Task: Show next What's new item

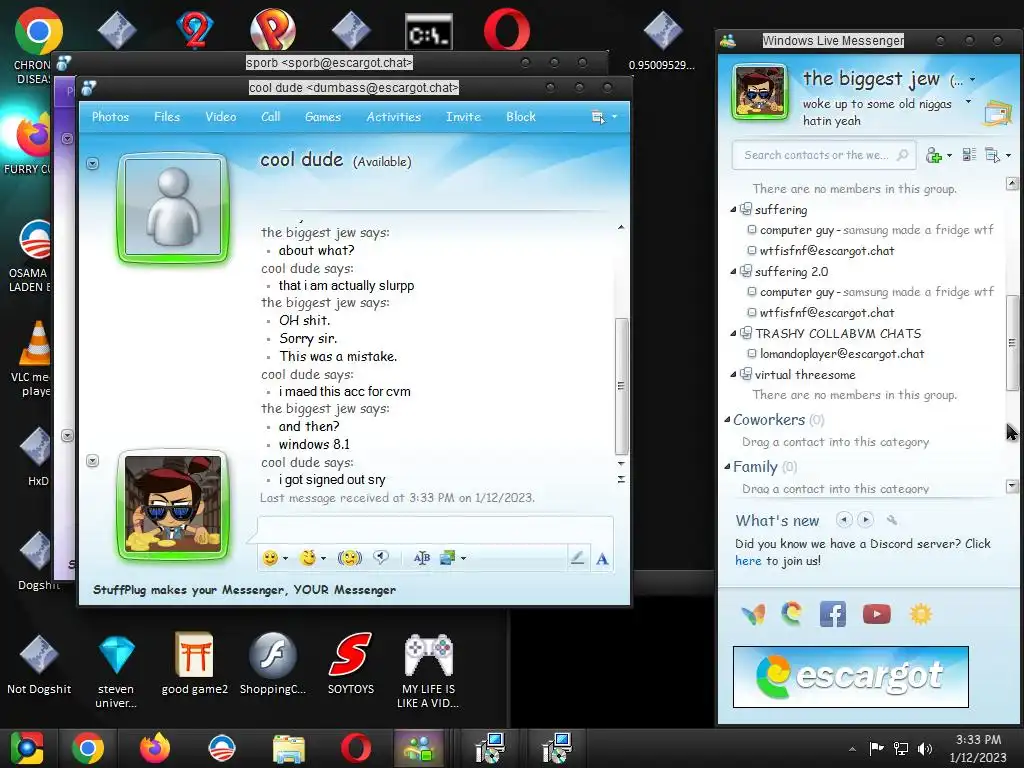Action: 865,520
